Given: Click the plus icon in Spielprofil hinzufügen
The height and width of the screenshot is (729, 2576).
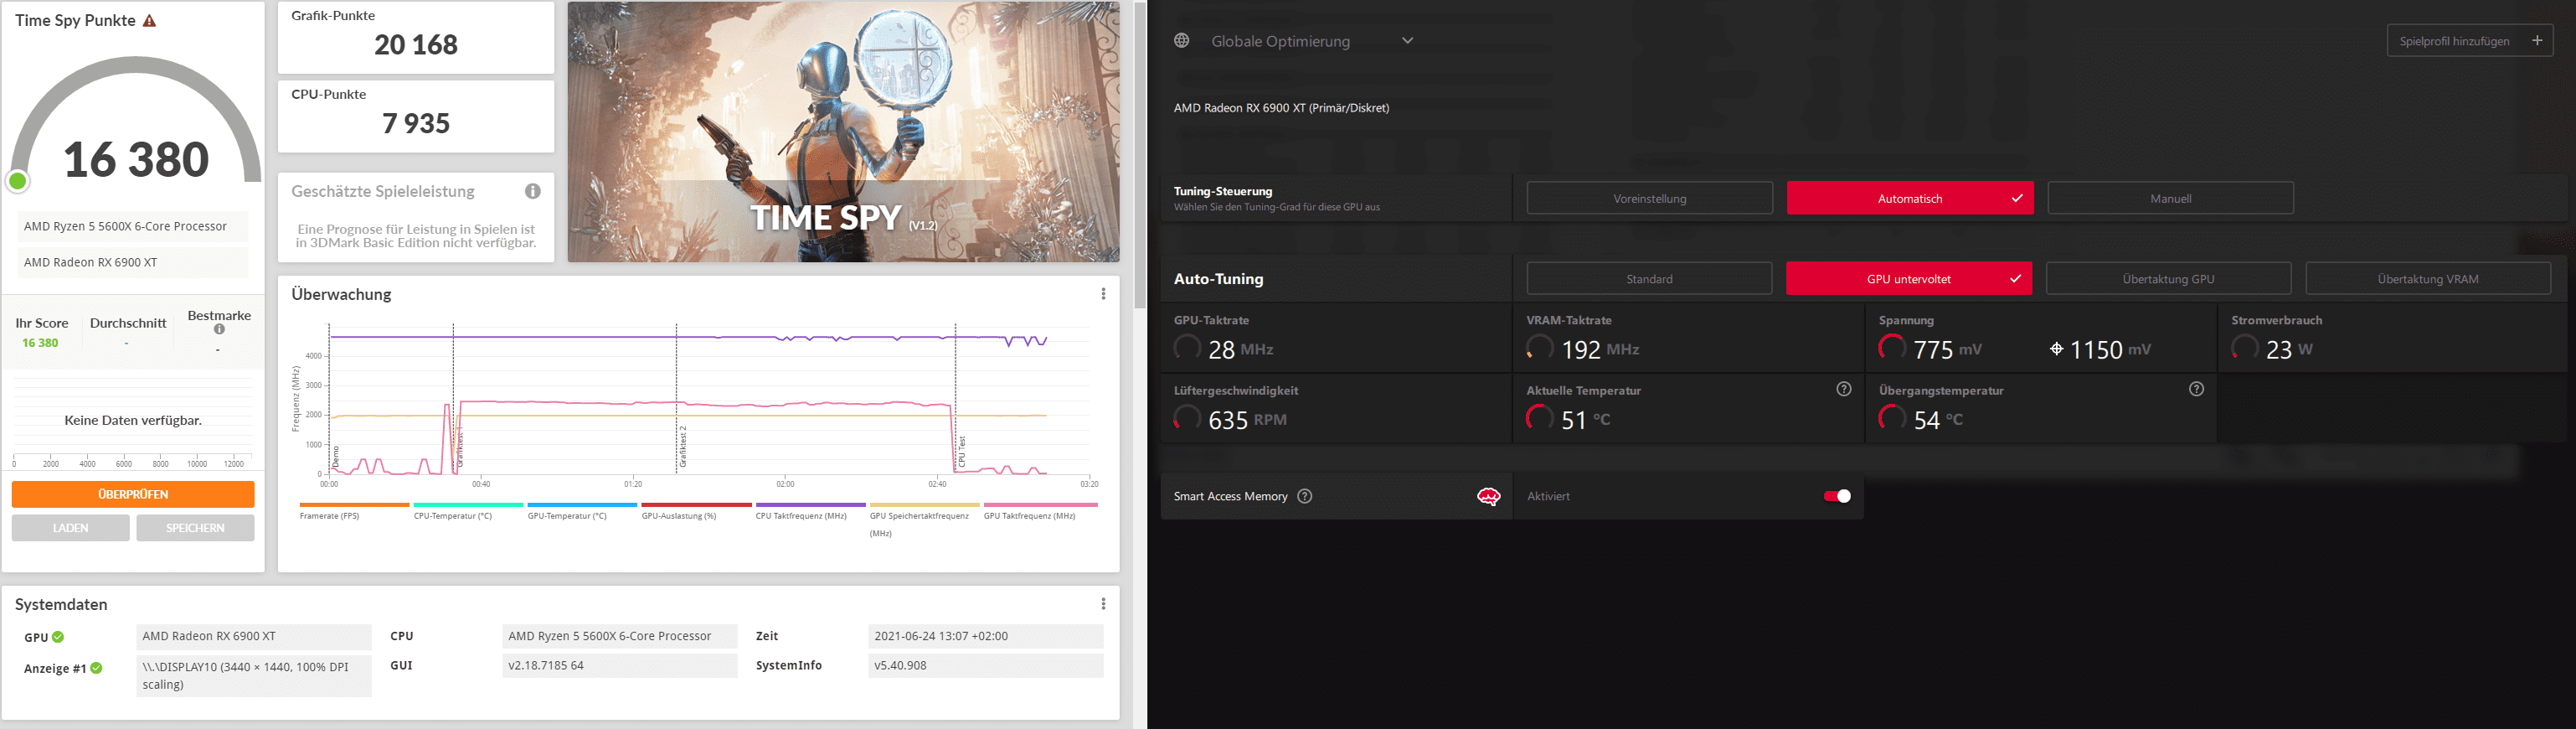Looking at the screenshot, I should point(2537,41).
